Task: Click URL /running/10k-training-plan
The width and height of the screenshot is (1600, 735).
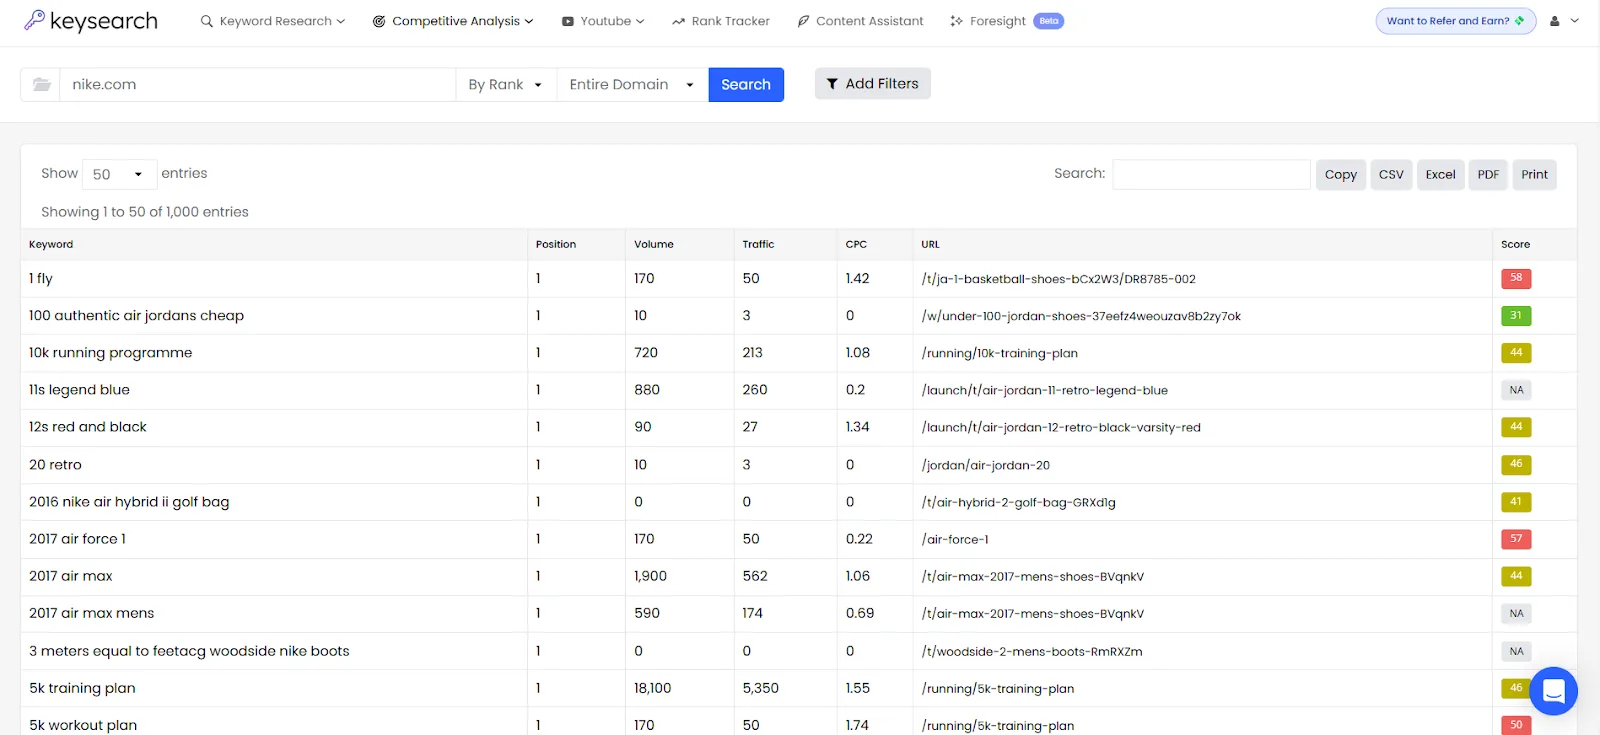Action: [1000, 353]
